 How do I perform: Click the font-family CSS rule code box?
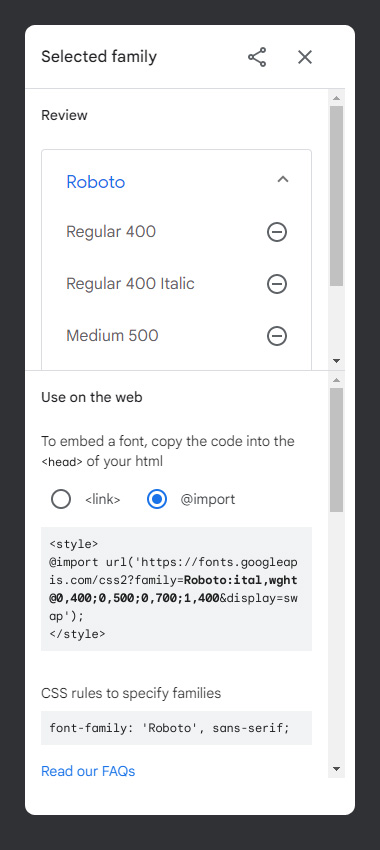tap(176, 727)
